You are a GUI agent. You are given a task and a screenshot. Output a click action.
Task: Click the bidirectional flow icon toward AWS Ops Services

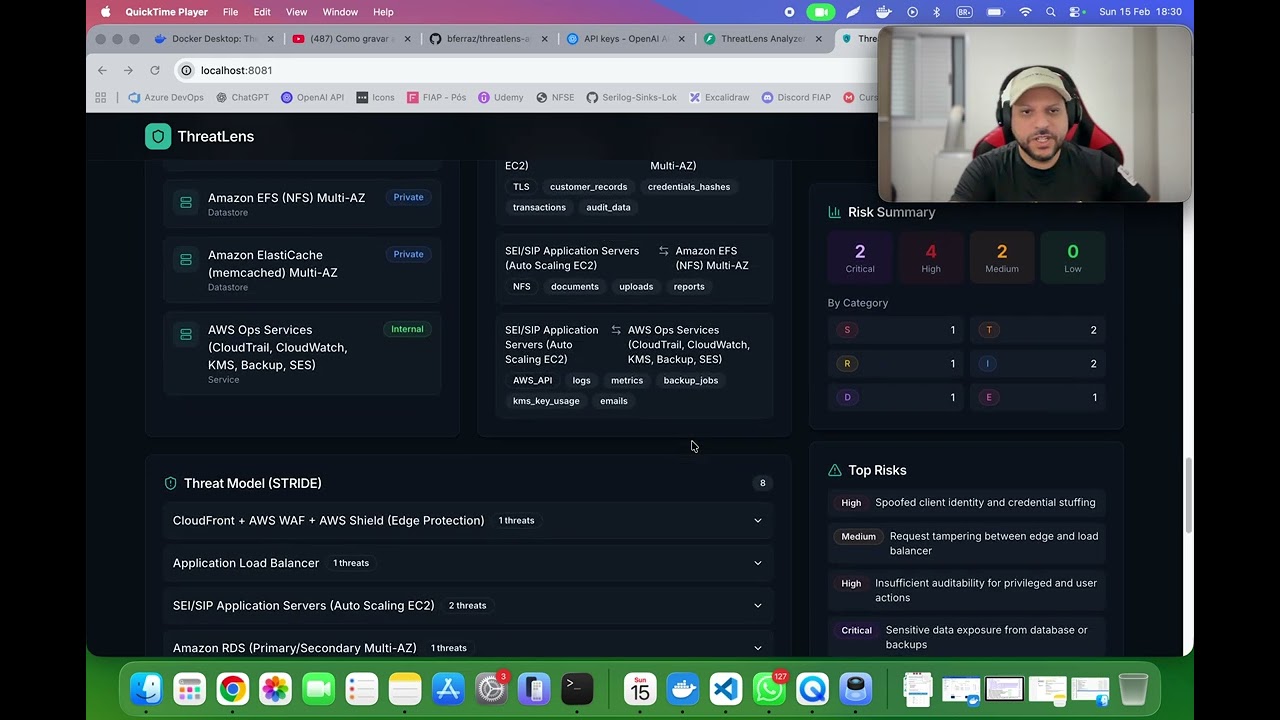[x=616, y=330]
